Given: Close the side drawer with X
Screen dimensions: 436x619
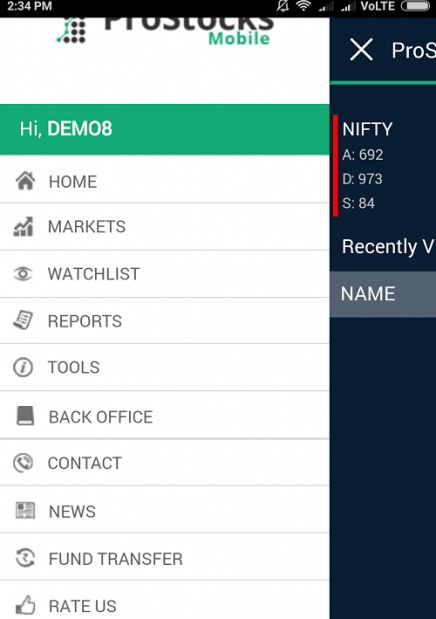Looking at the screenshot, I should 361,50.
